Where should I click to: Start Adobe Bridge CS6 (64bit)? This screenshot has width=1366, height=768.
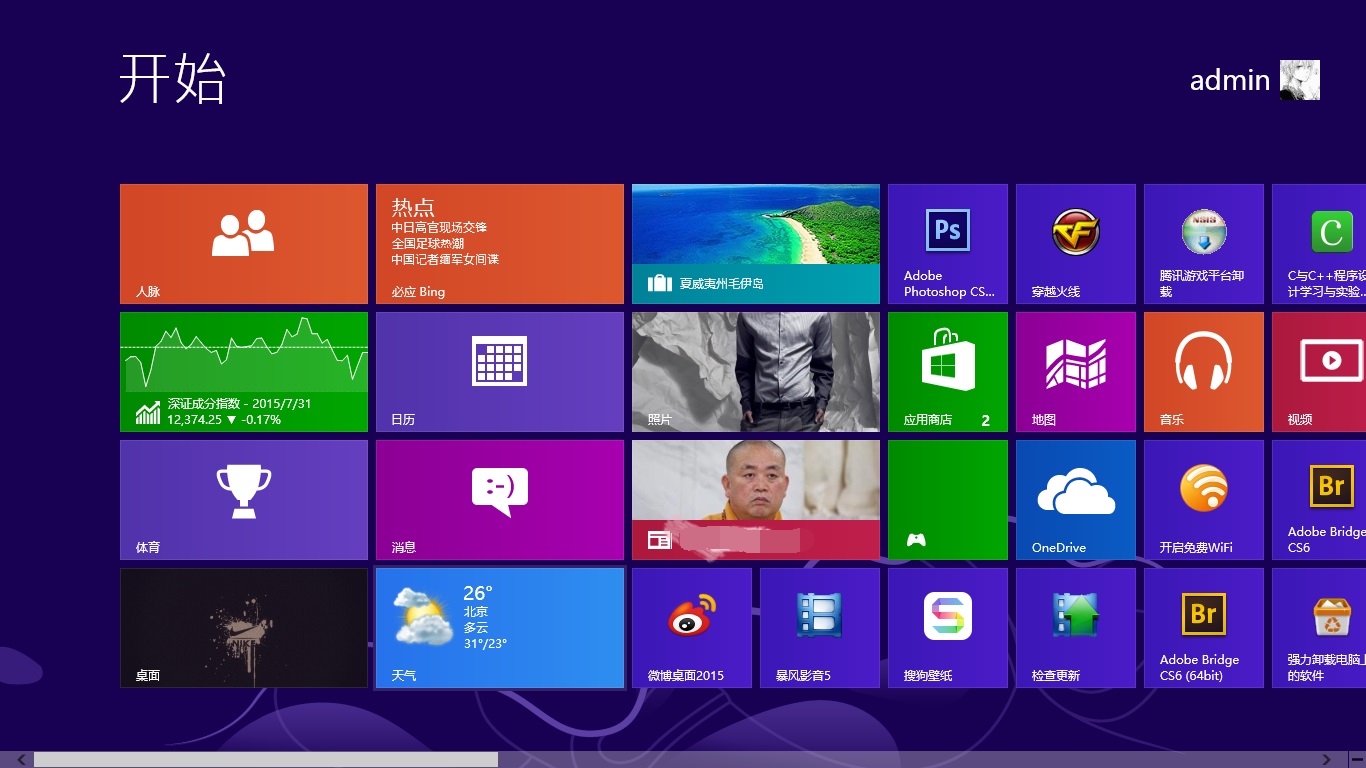[1203, 627]
